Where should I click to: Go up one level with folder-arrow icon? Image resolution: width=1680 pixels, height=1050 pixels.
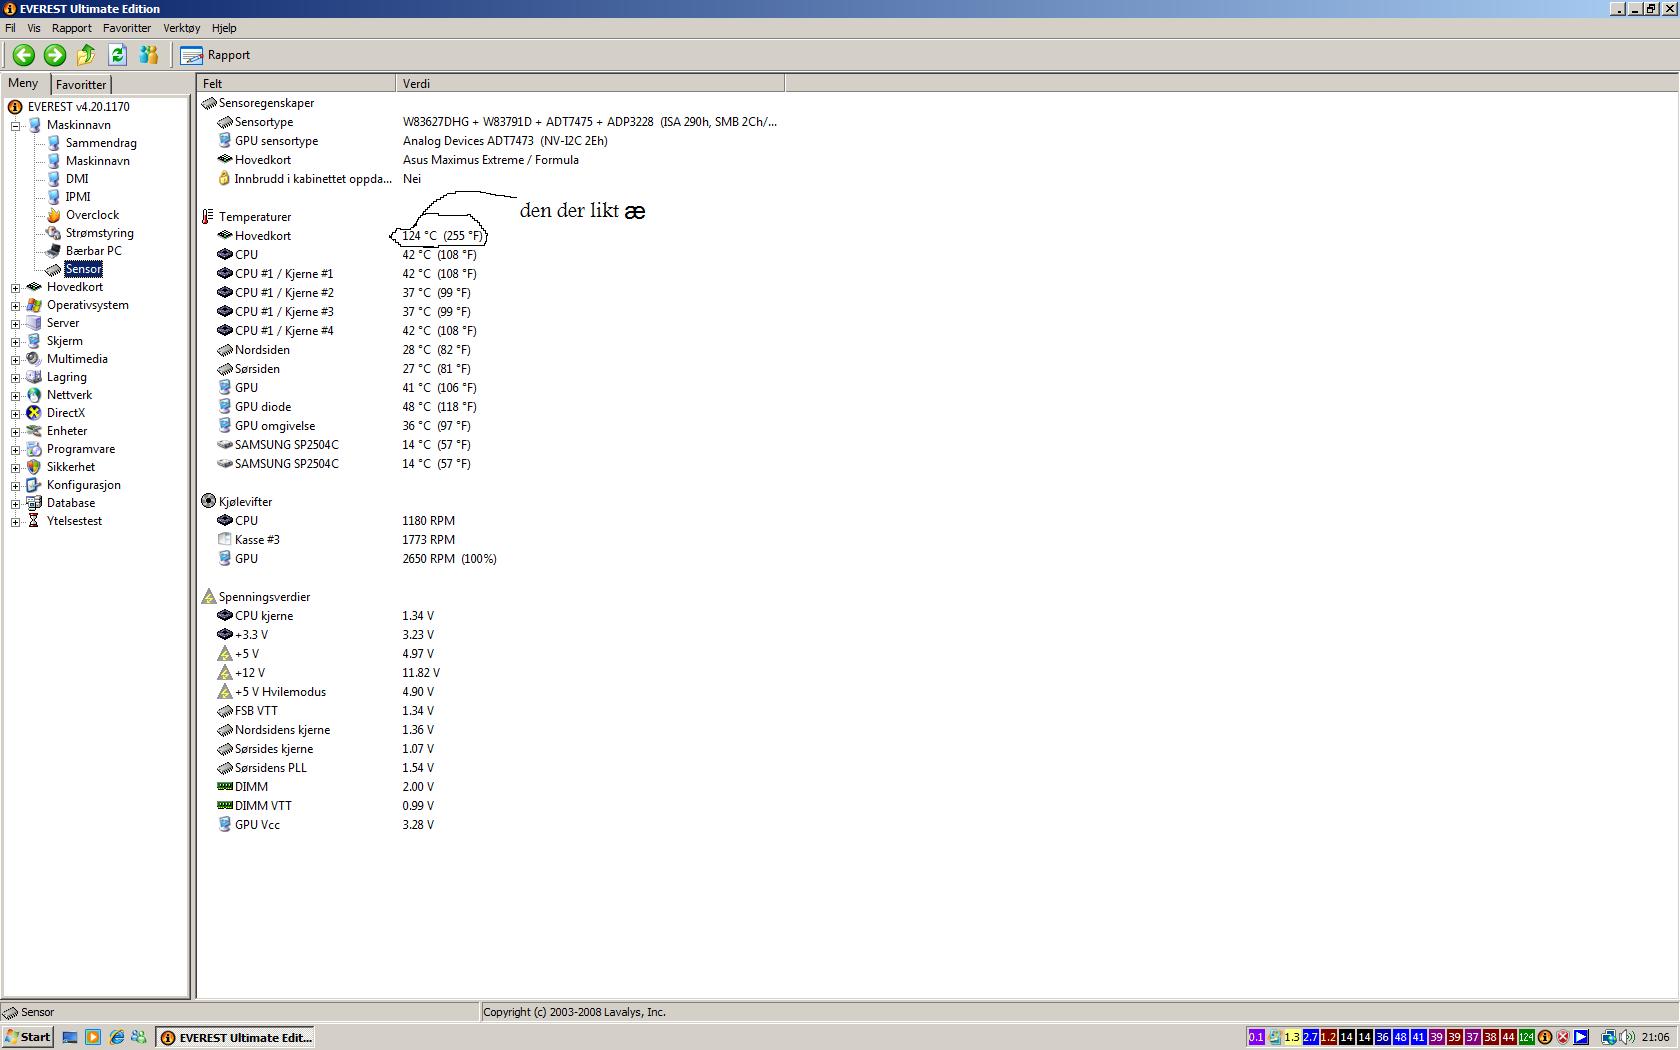click(86, 55)
